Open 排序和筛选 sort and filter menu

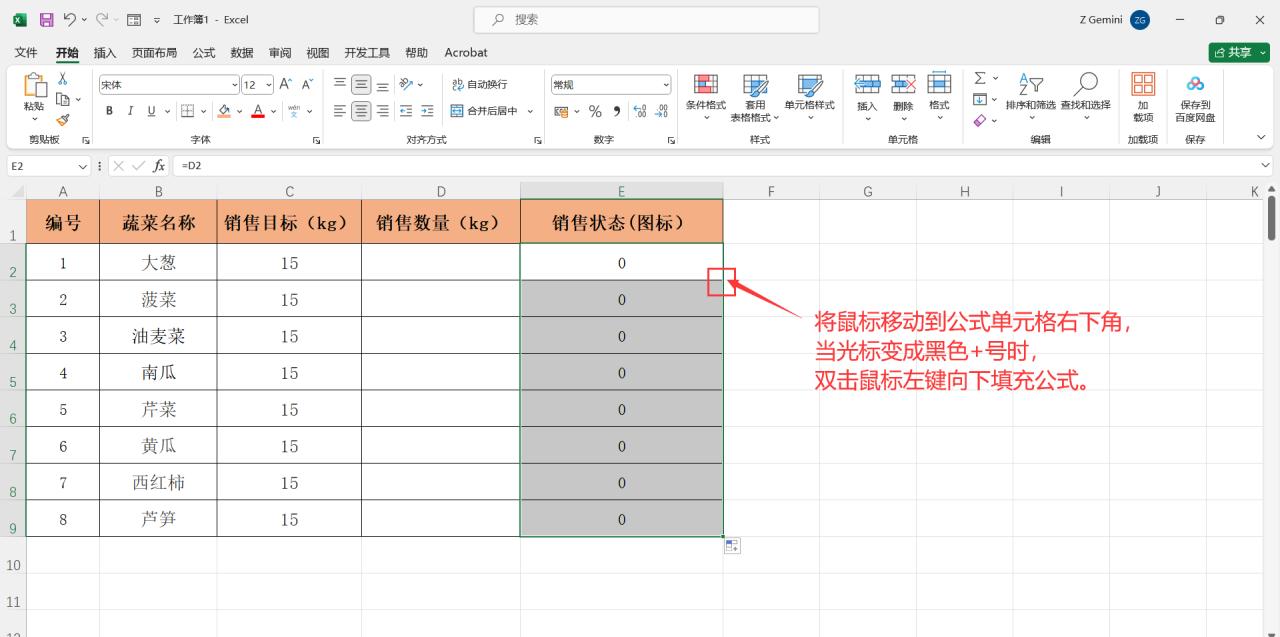coord(1030,97)
